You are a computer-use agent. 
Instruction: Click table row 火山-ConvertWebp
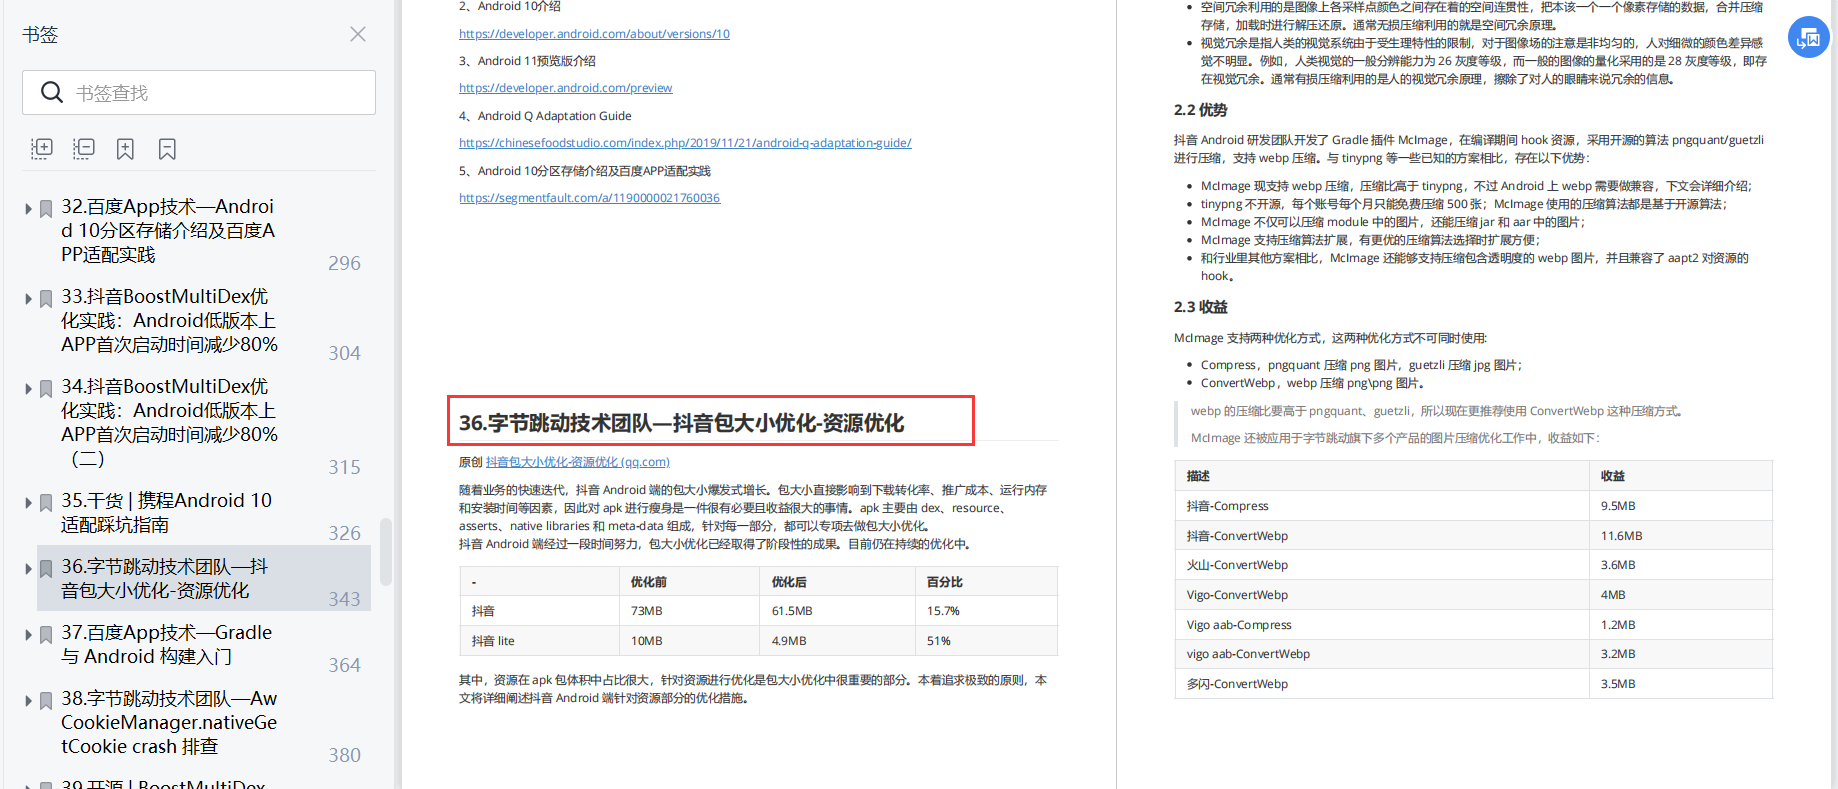point(1473,565)
